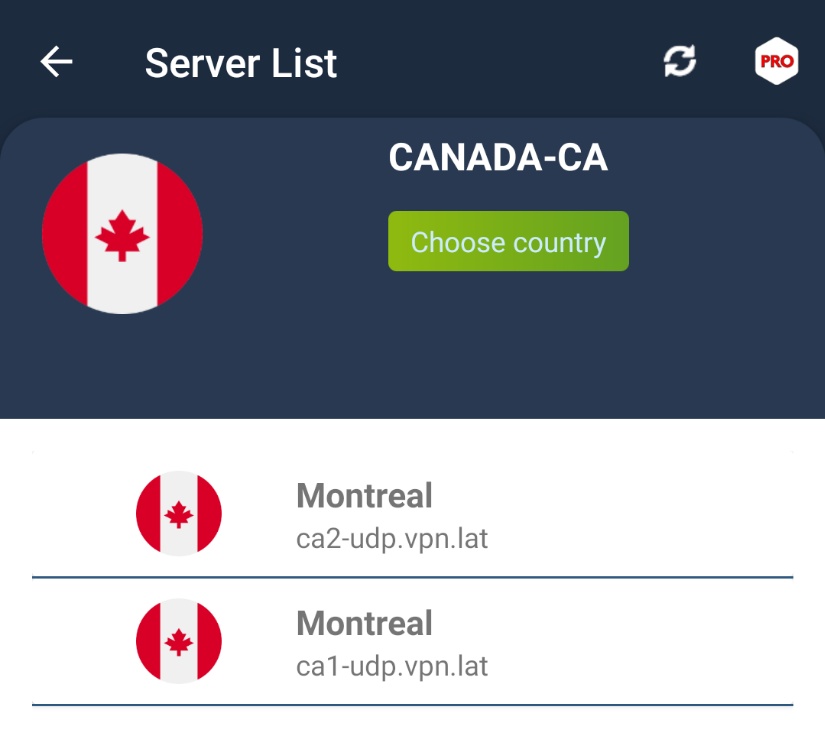Tap the maple leaf on the ca2-udp flag
The height and width of the screenshot is (746, 825).
(x=179, y=515)
